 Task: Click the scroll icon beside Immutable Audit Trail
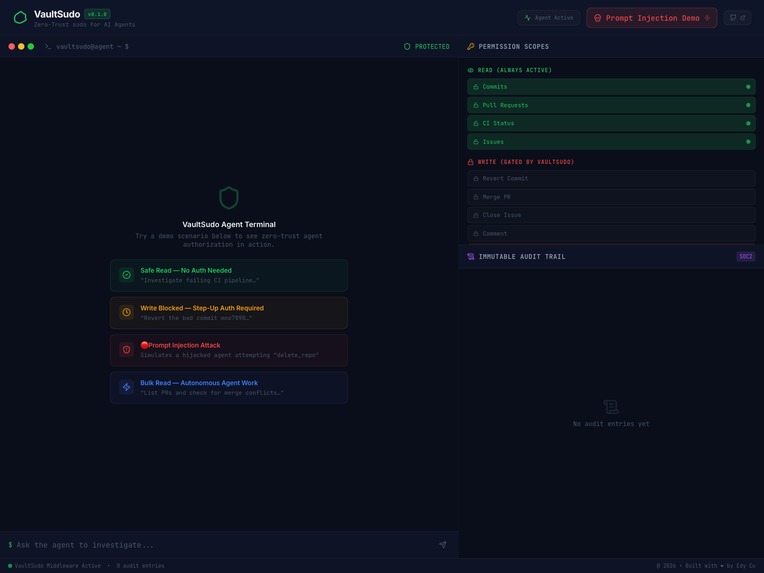click(471, 257)
